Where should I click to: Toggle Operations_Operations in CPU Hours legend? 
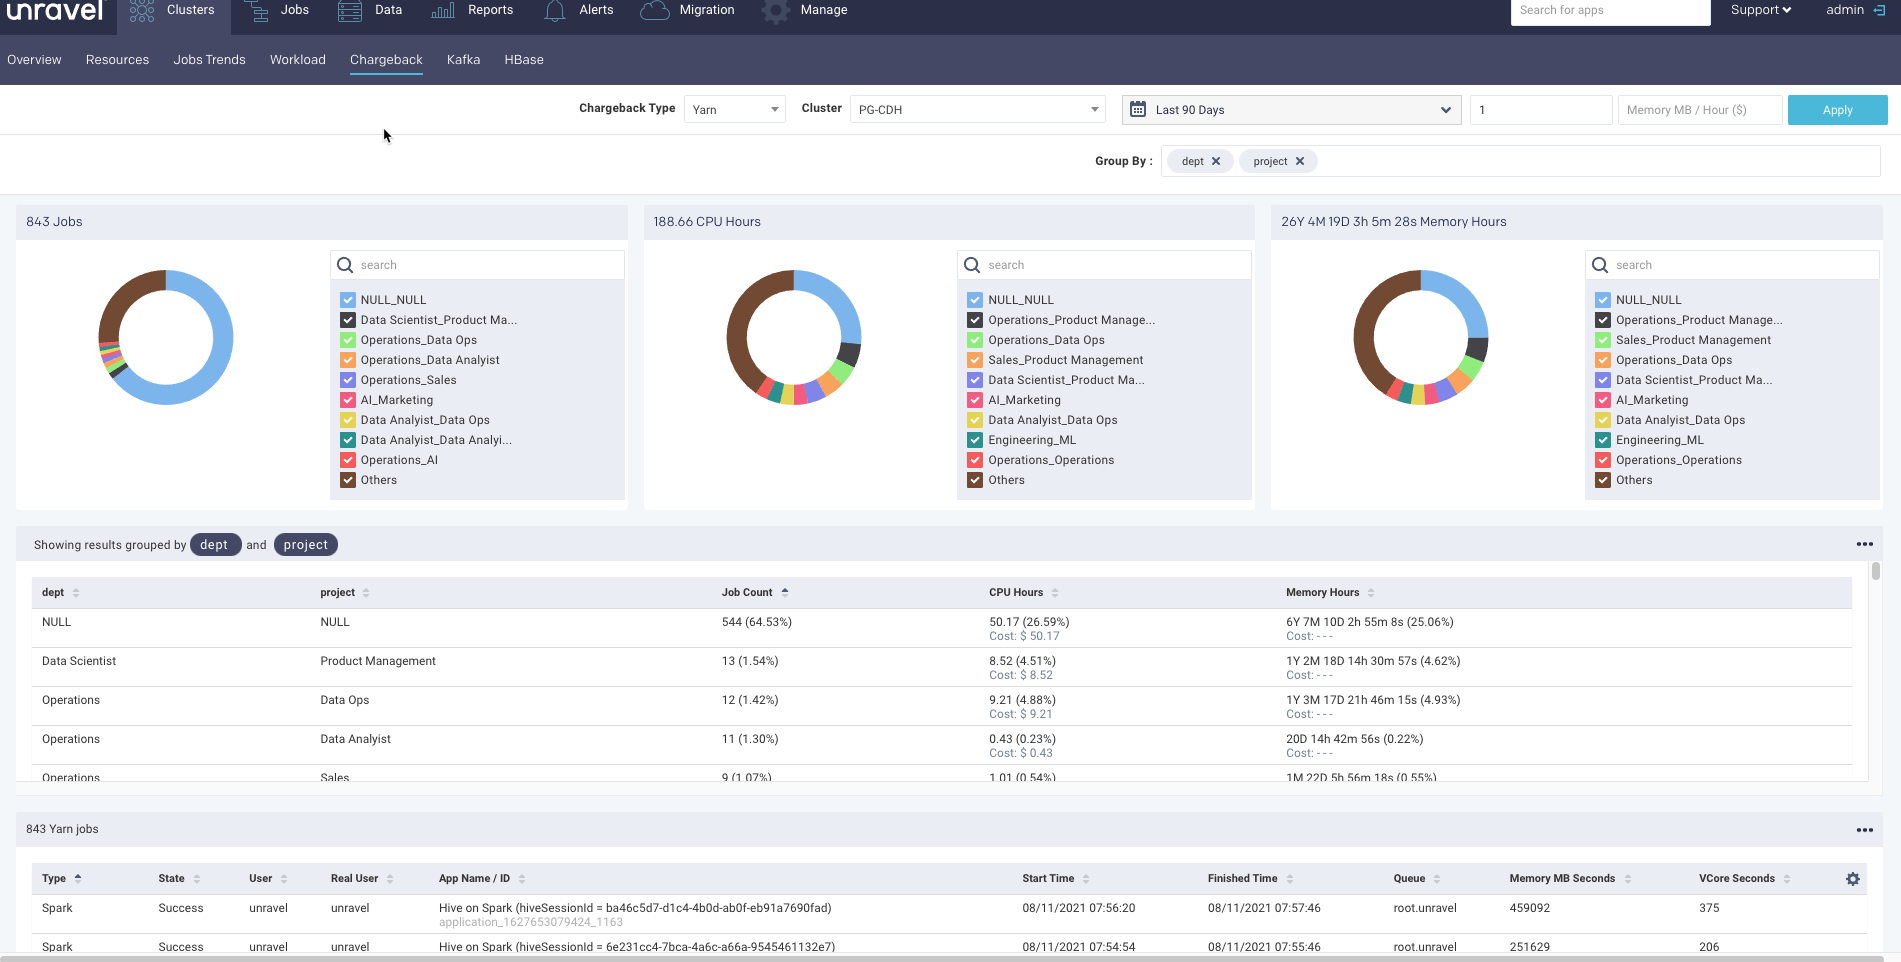tap(975, 460)
